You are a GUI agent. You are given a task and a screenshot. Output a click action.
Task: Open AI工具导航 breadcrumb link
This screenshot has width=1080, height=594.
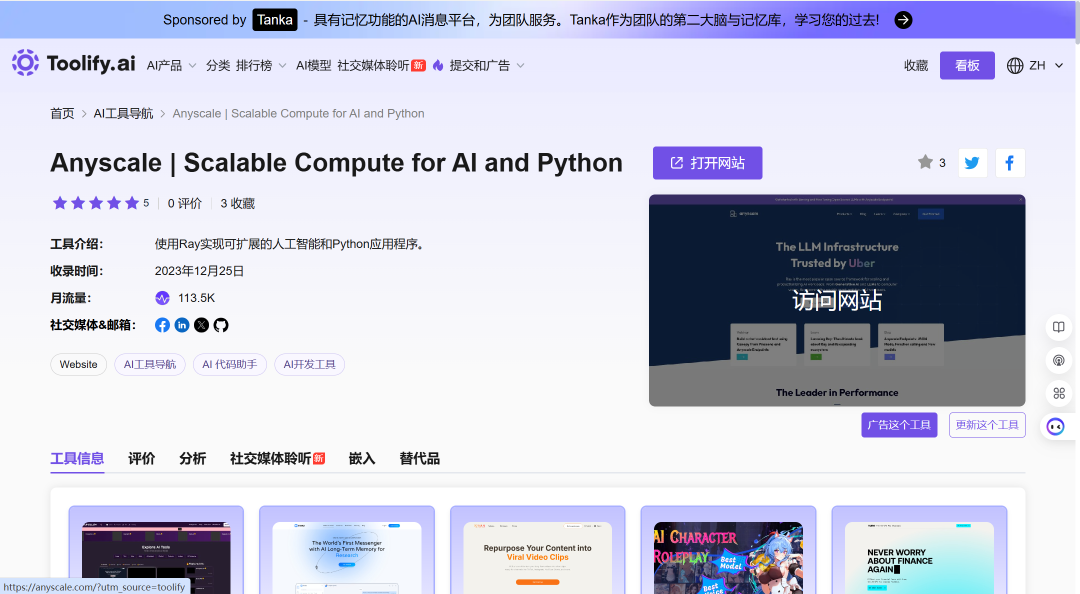click(123, 114)
